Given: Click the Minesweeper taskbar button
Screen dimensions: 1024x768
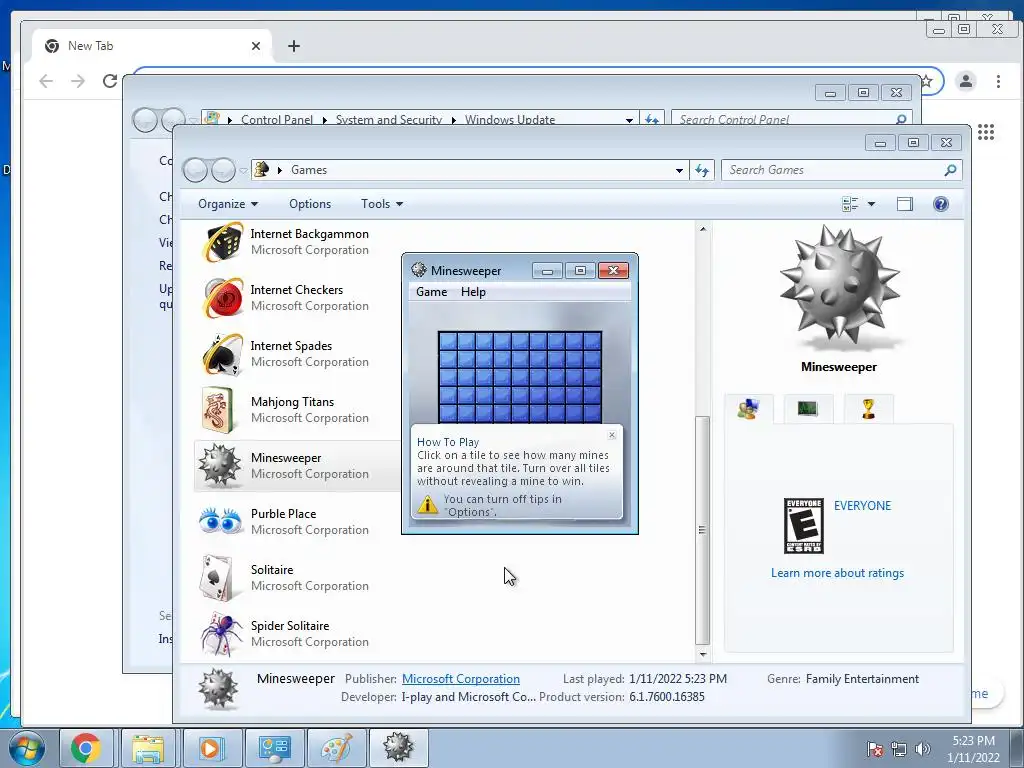Looking at the screenshot, I should (x=398, y=748).
